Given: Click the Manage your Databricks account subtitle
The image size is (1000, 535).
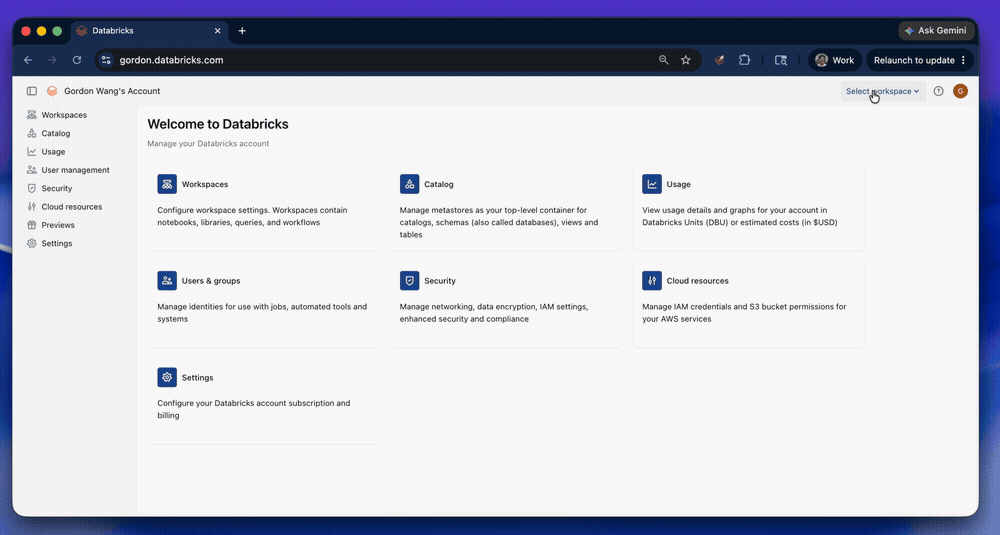Looking at the screenshot, I should coord(208,143).
